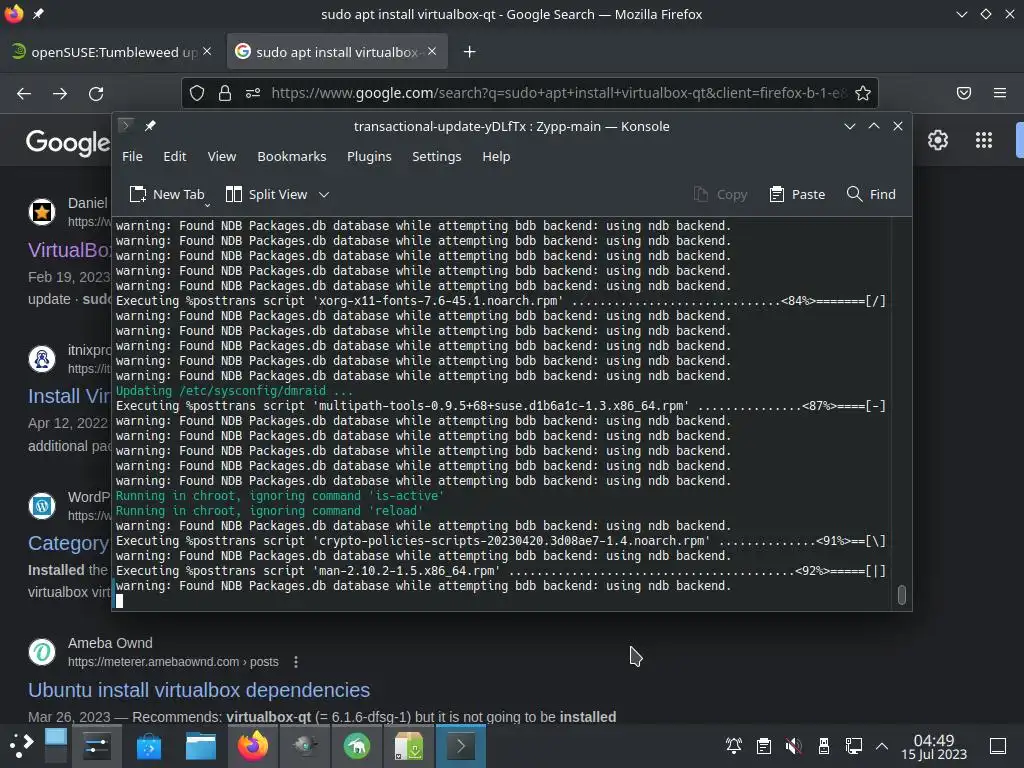This screenshot has height=768, width=1024.
Task: Open Save to Pocket in Firefox
Action: (964, 93)
